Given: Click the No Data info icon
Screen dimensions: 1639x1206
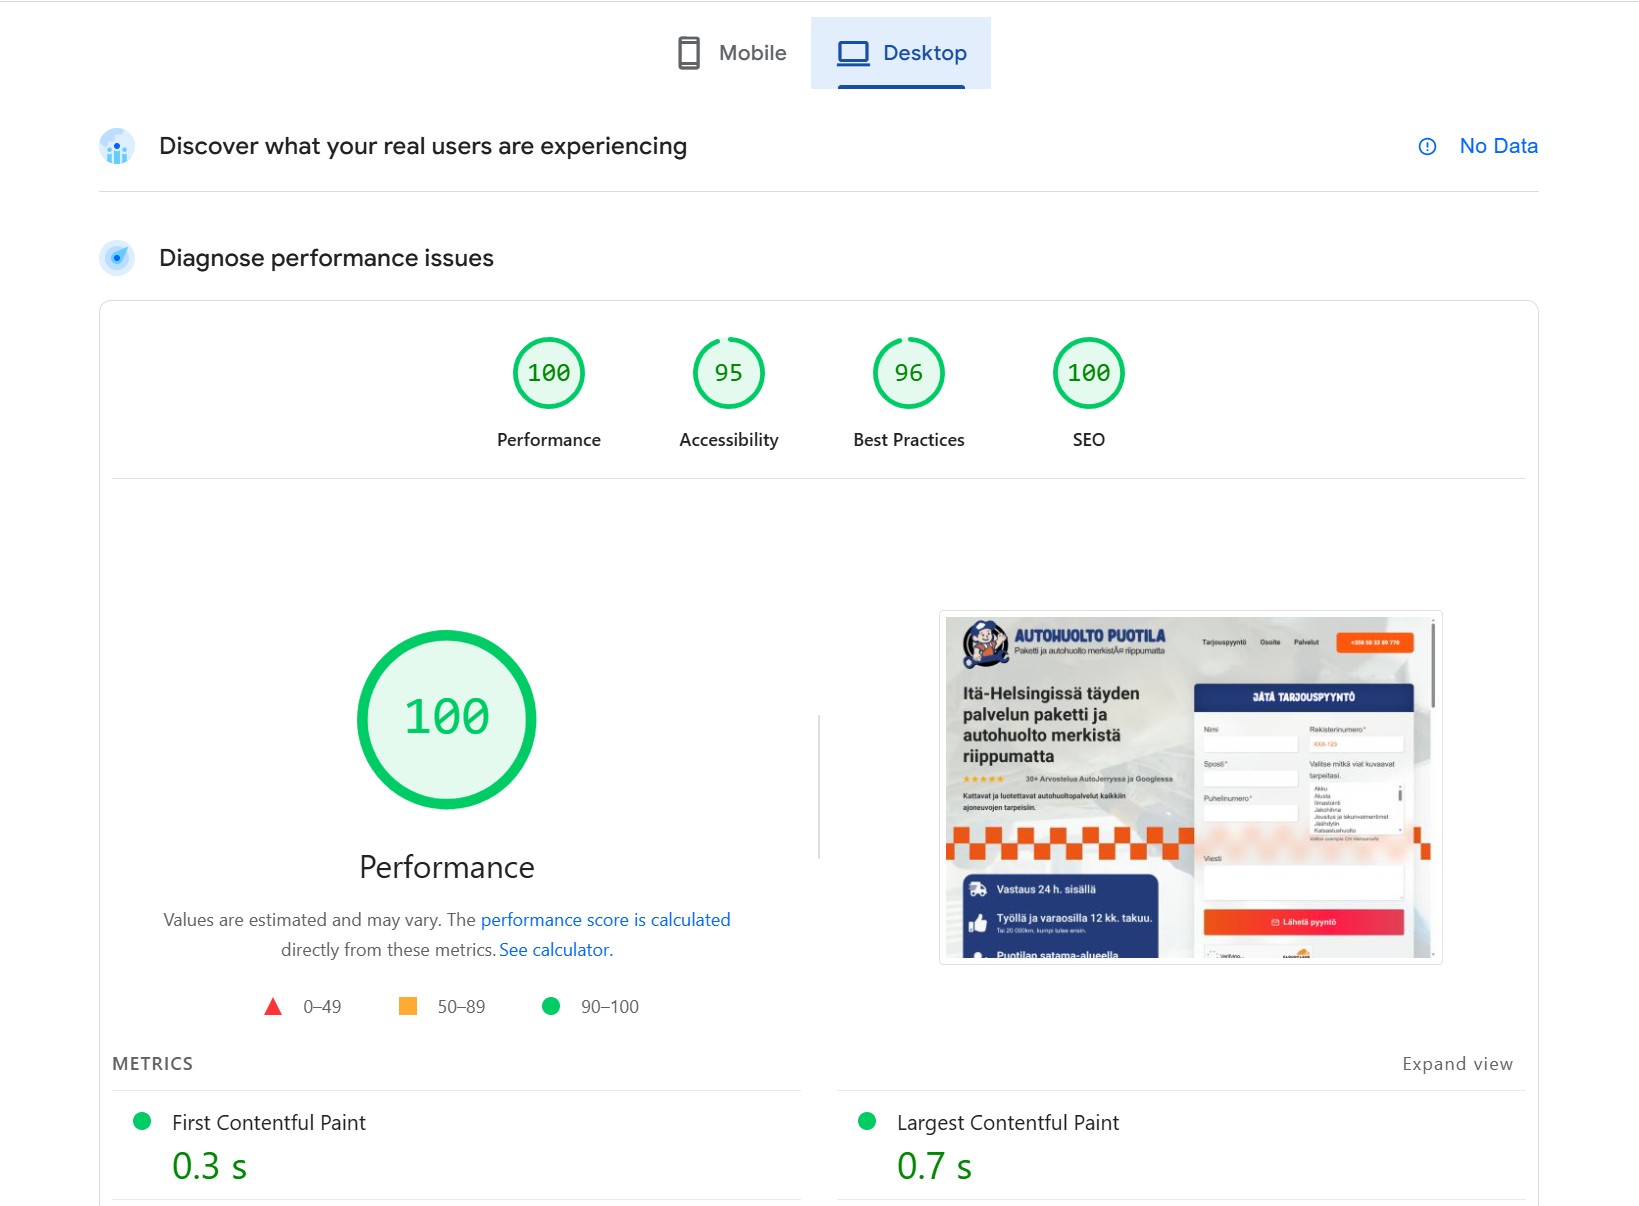Looking at the screenshot, I should click(1427, 147).
